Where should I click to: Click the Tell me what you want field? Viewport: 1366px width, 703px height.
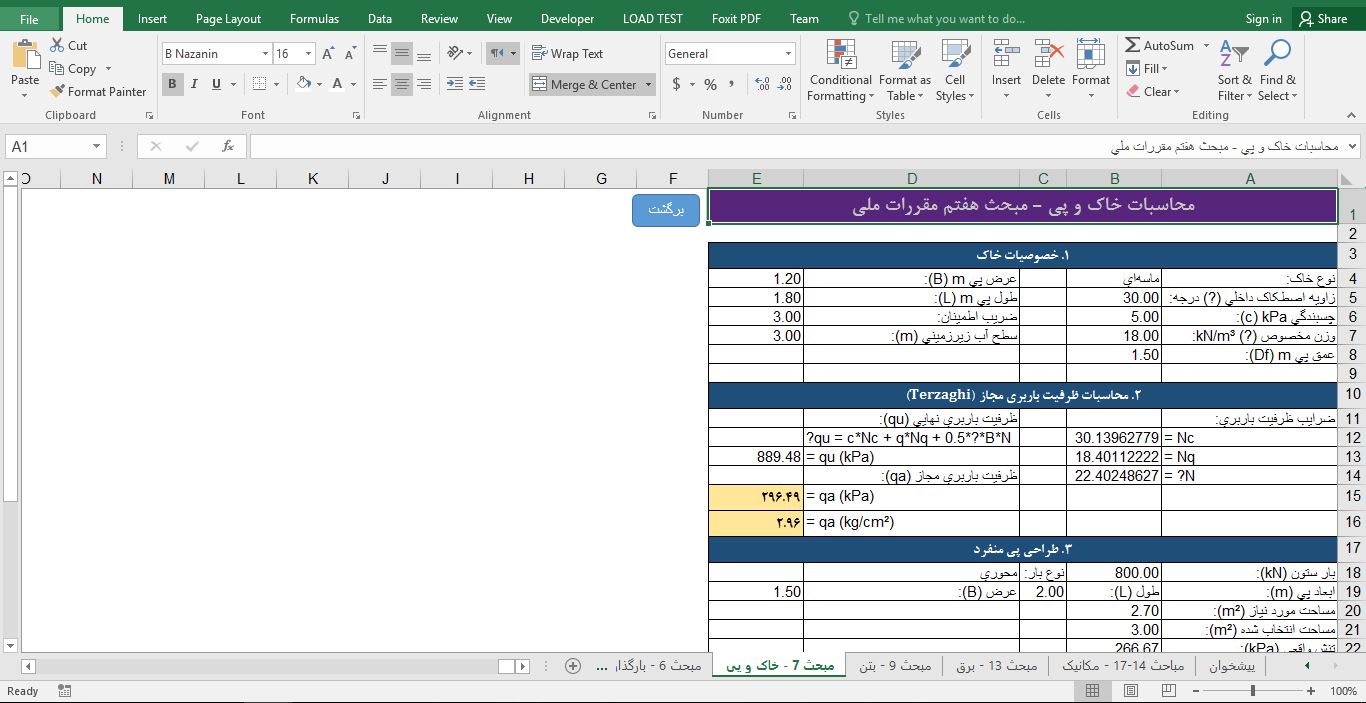click(x=944, y=19)
